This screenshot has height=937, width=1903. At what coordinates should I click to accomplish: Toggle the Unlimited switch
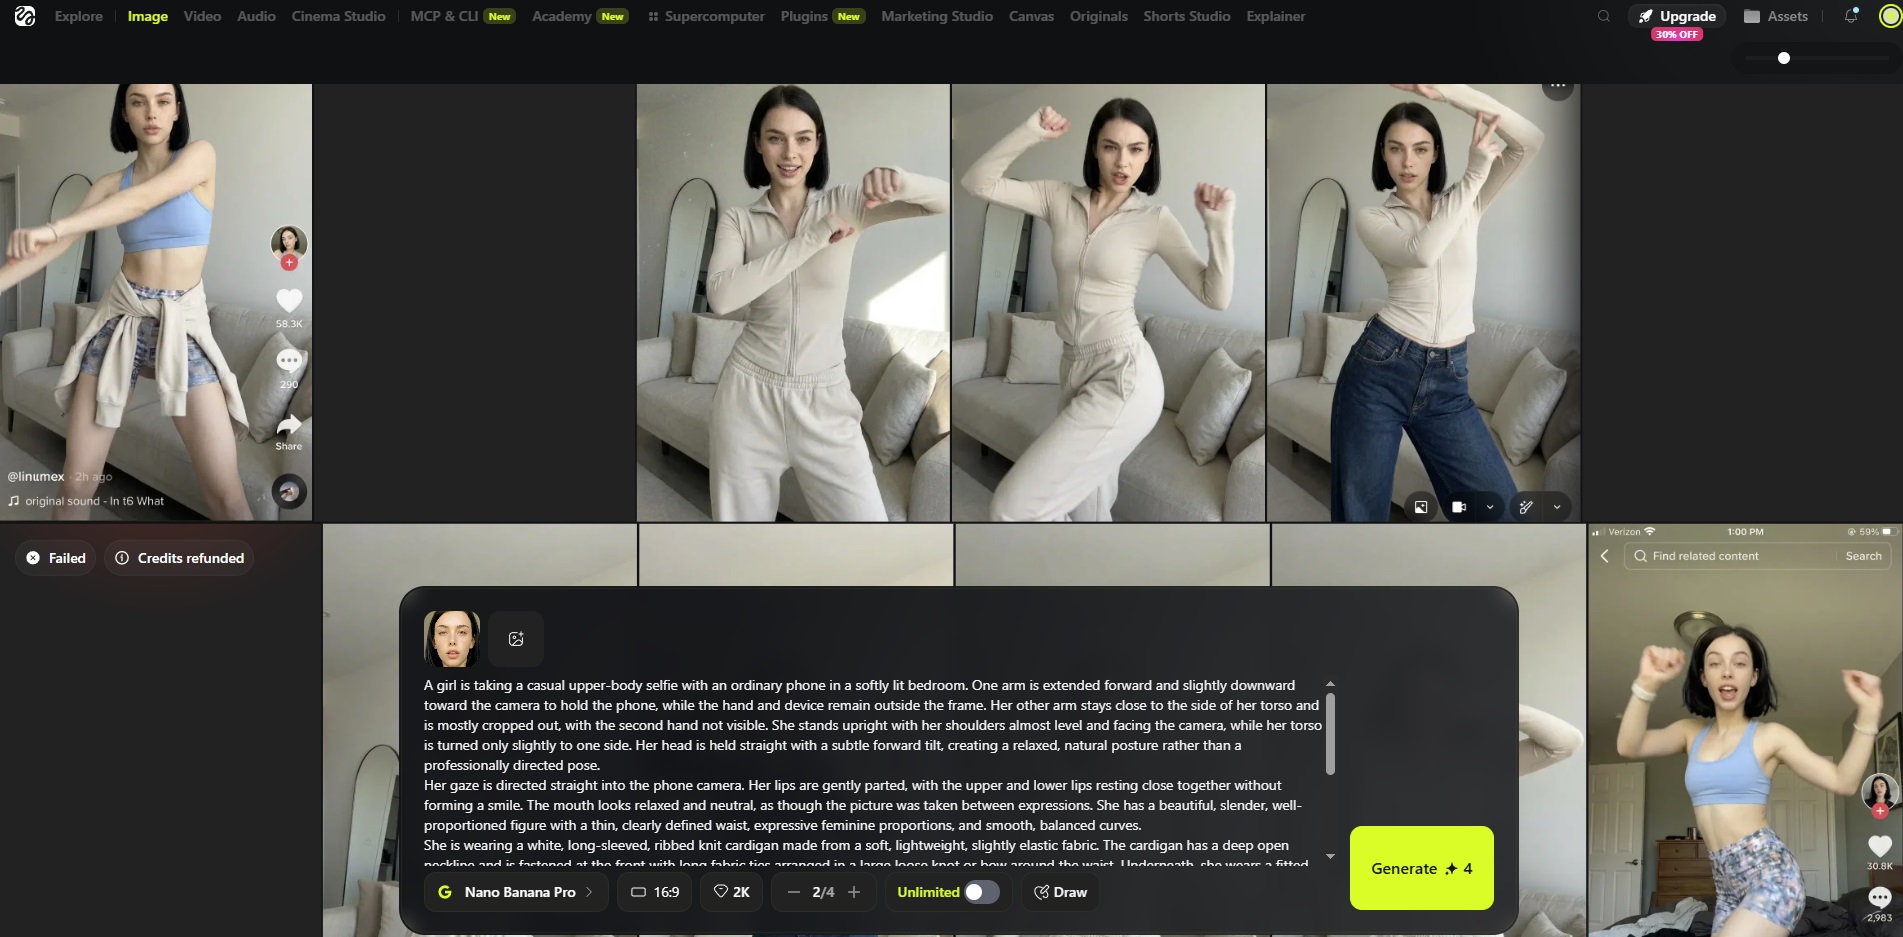click(981, 892)
